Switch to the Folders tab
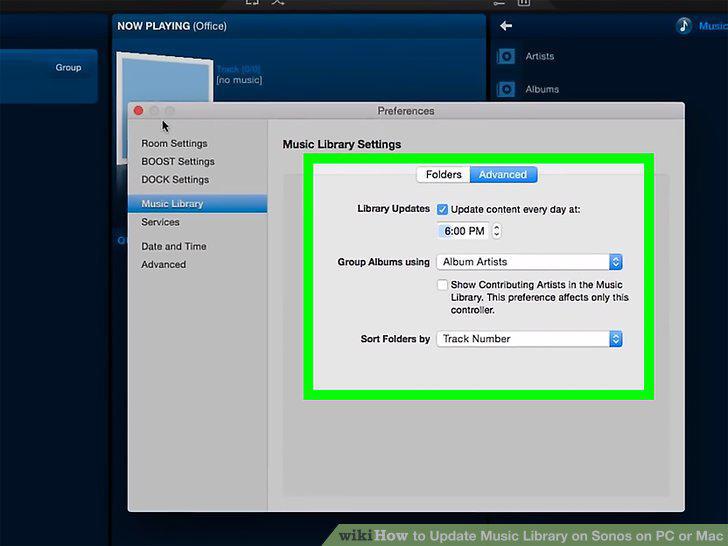The image size is (728, 546). [x=443, y=175]
